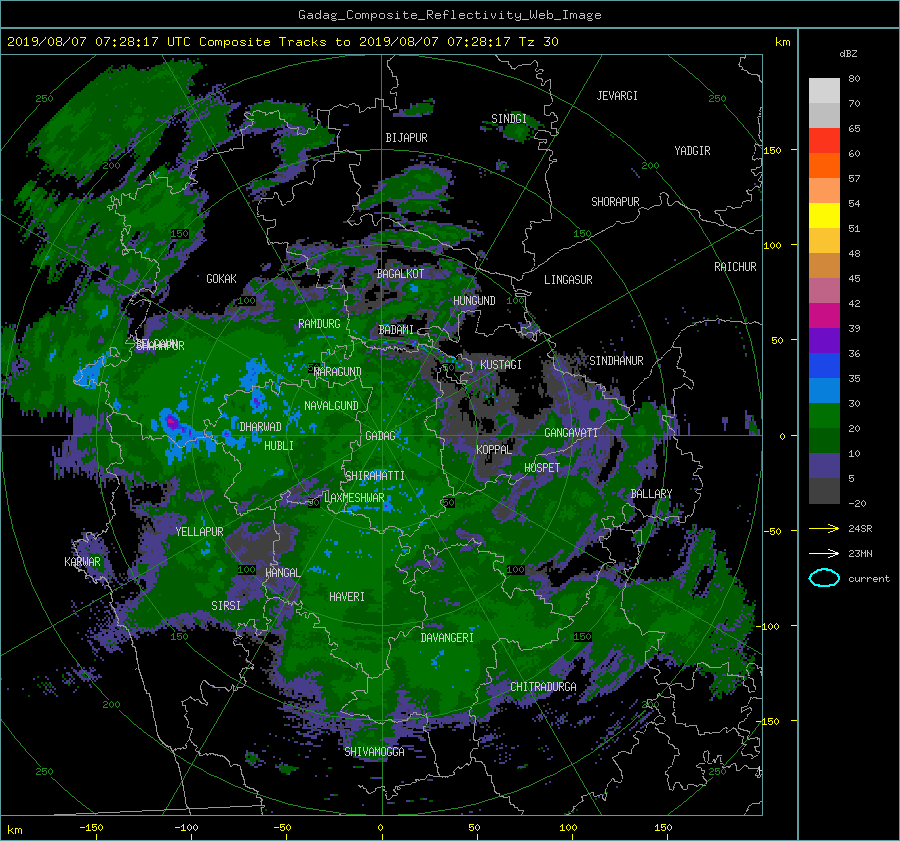Click the BIJAPUR city label
This screenshot has width=900, height=841.
(406, 138)
